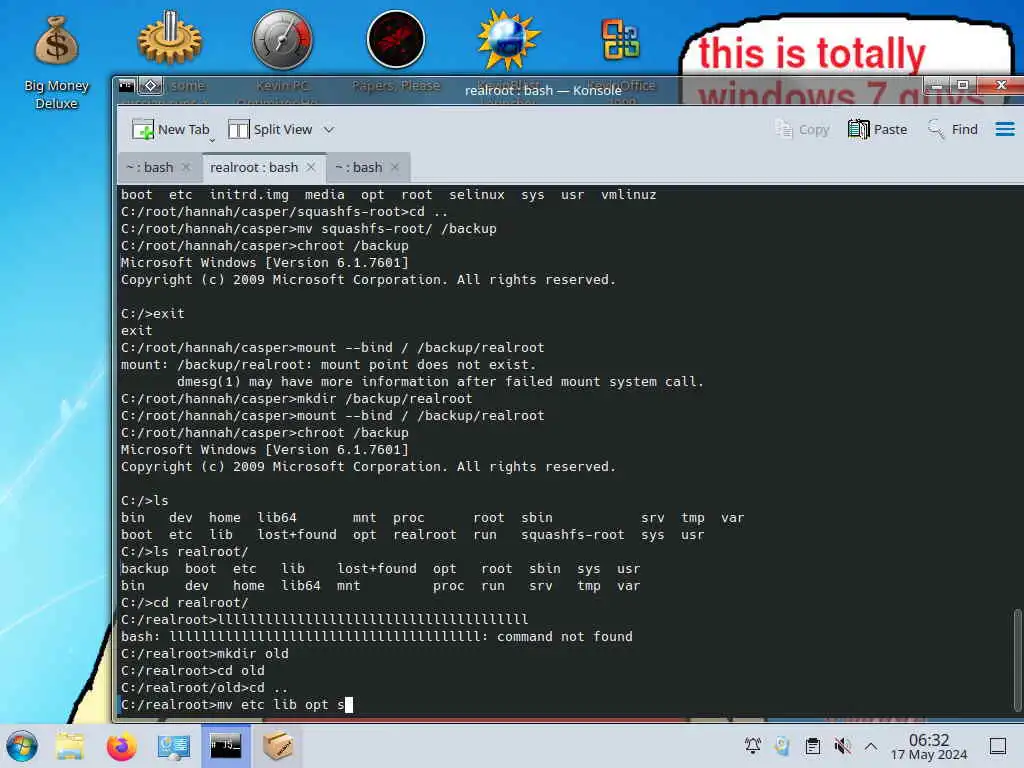Click the clock showing 06:32
Screen dimensions: 1024x768
click(x=929, y=746)
